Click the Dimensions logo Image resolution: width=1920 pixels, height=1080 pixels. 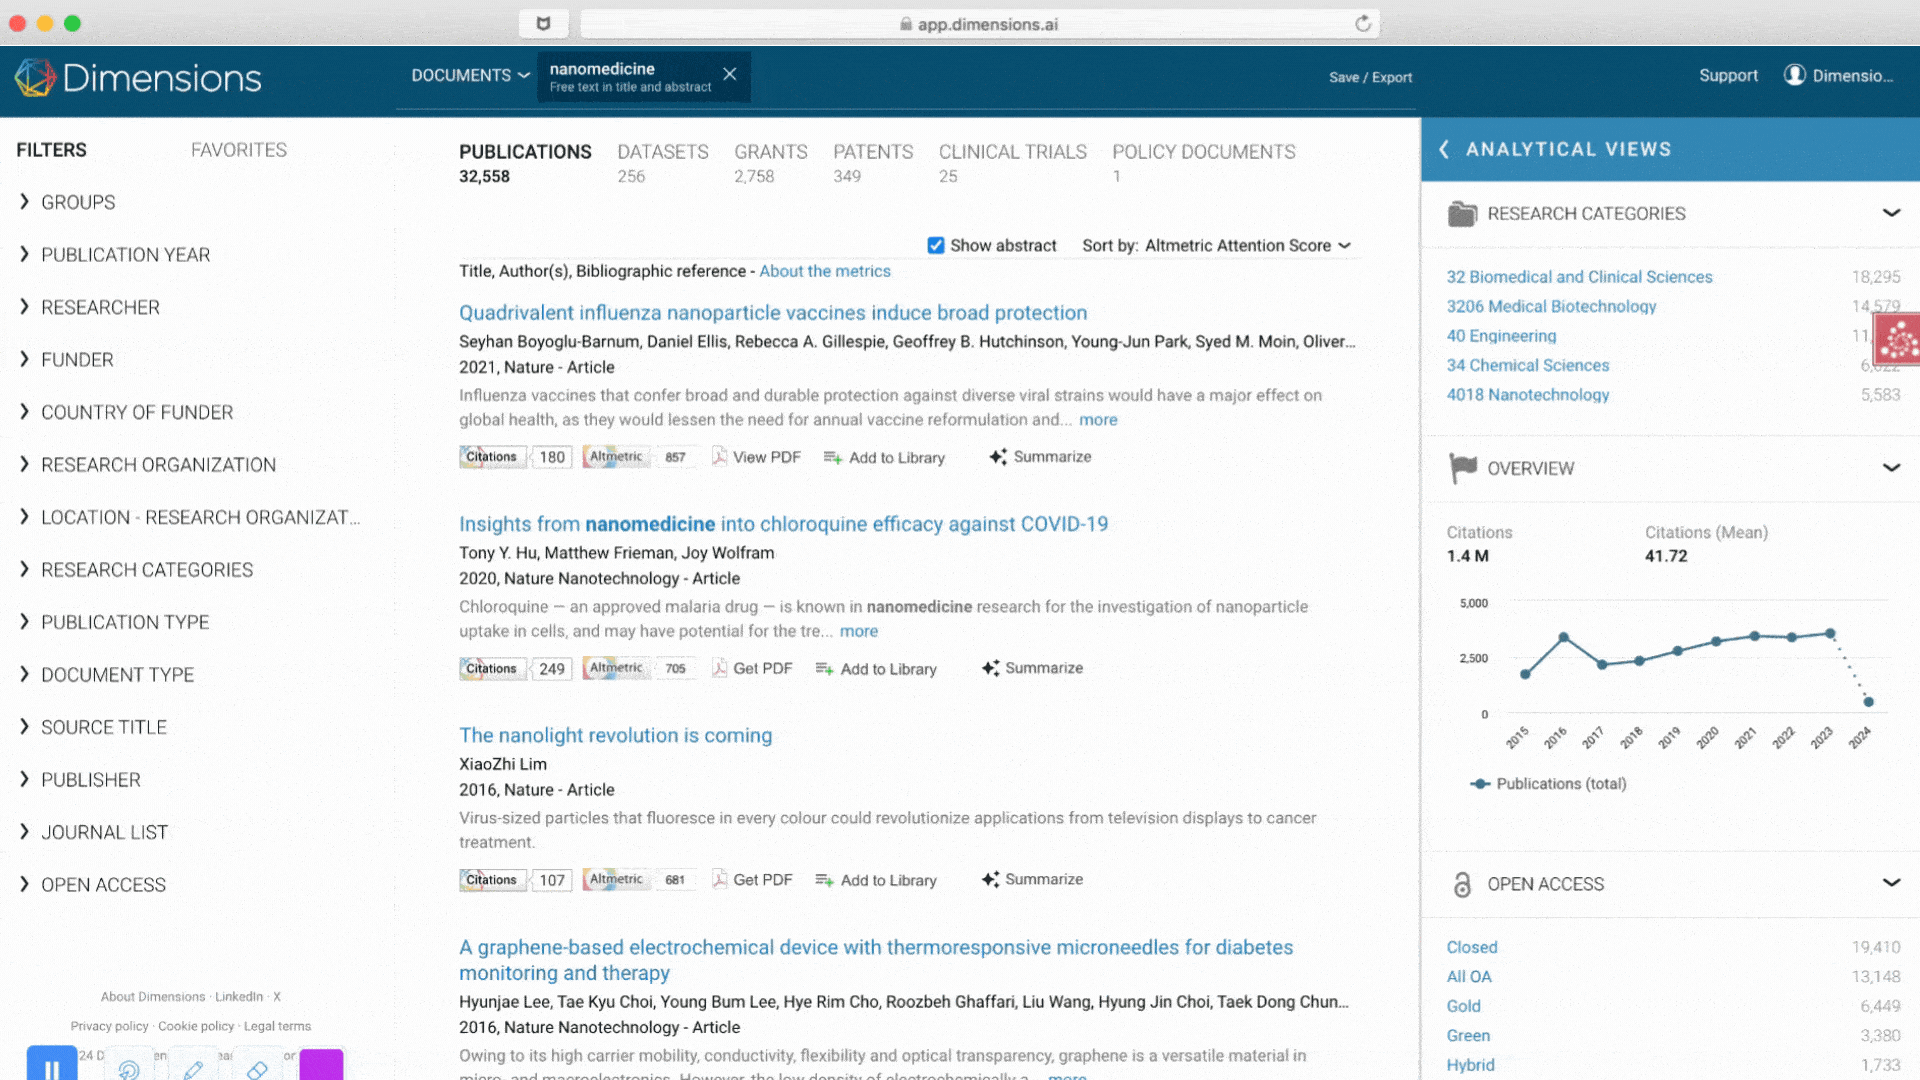tap(138, 78)
